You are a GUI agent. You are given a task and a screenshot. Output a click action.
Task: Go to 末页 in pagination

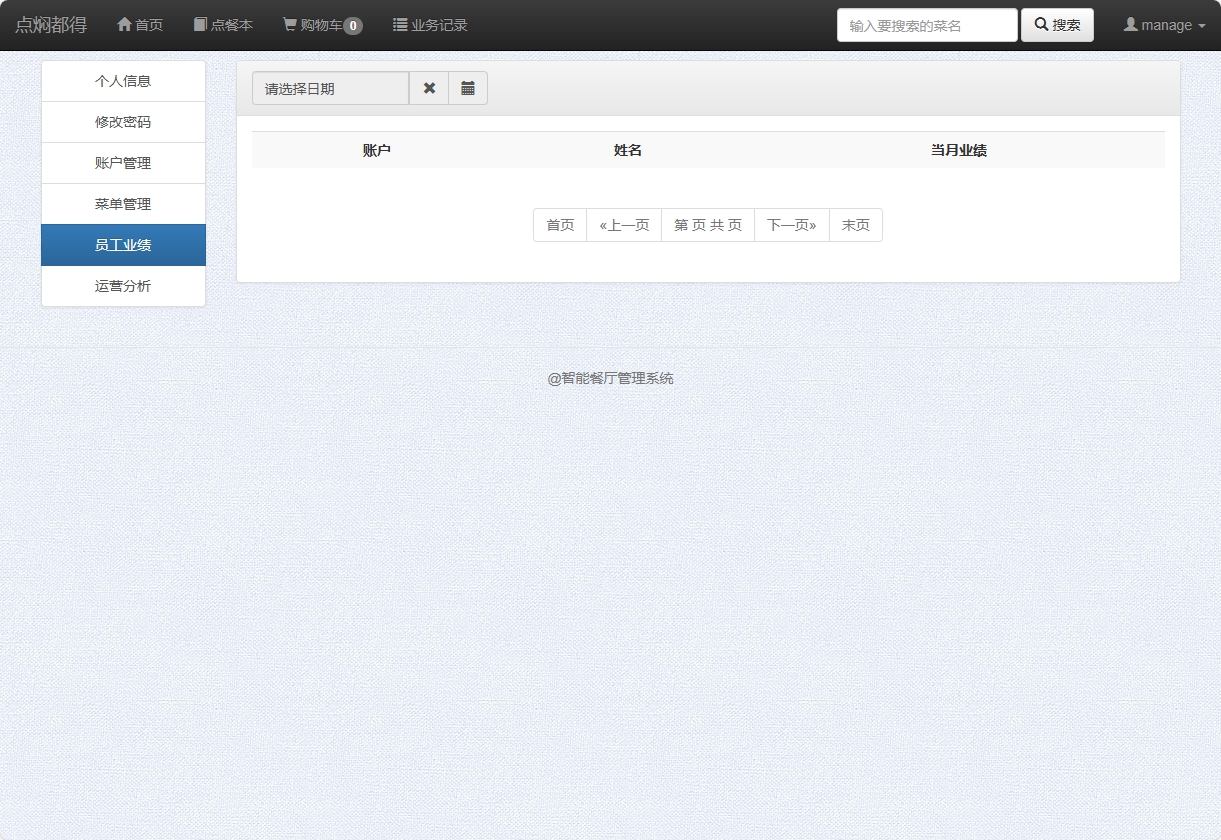(x=855, y=225)
